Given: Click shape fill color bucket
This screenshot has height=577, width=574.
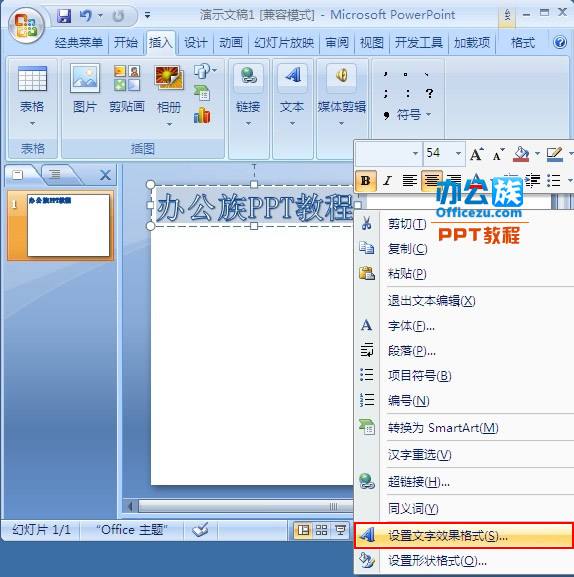Looking at the screenshot, I should [521, 154].
